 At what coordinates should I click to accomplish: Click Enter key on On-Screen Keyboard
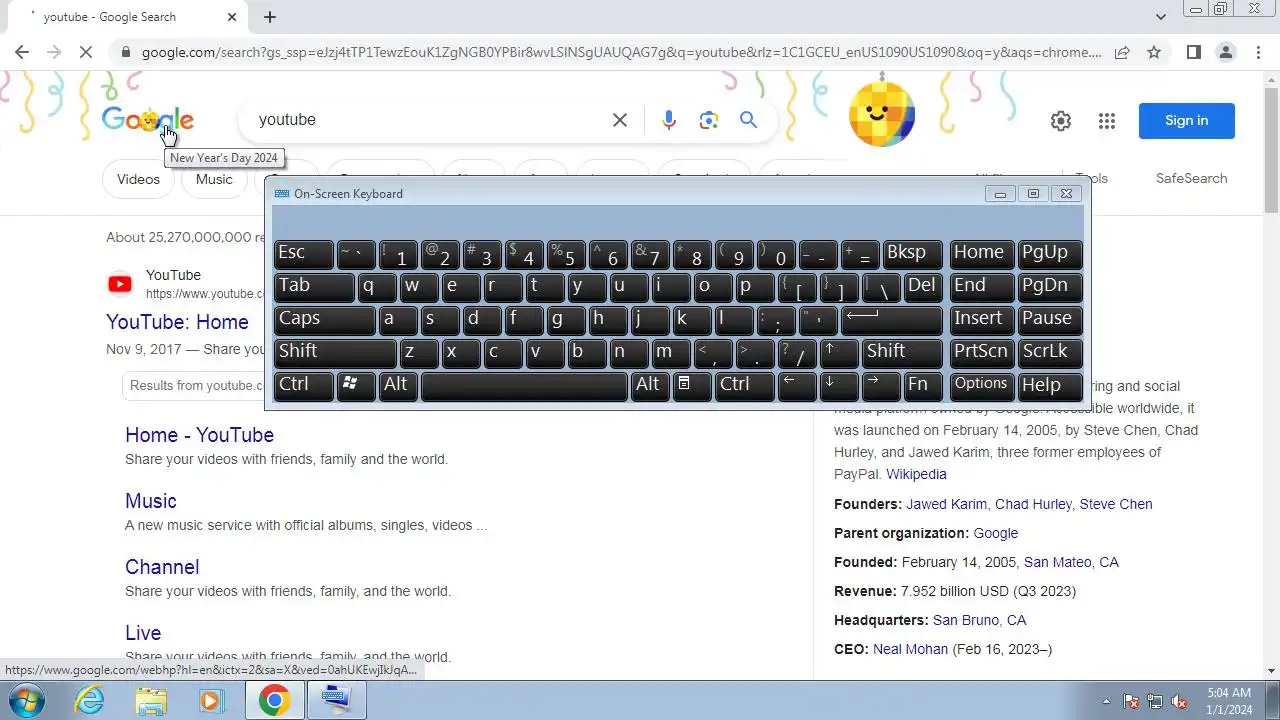pyautogui.click(x=891, y=319)
